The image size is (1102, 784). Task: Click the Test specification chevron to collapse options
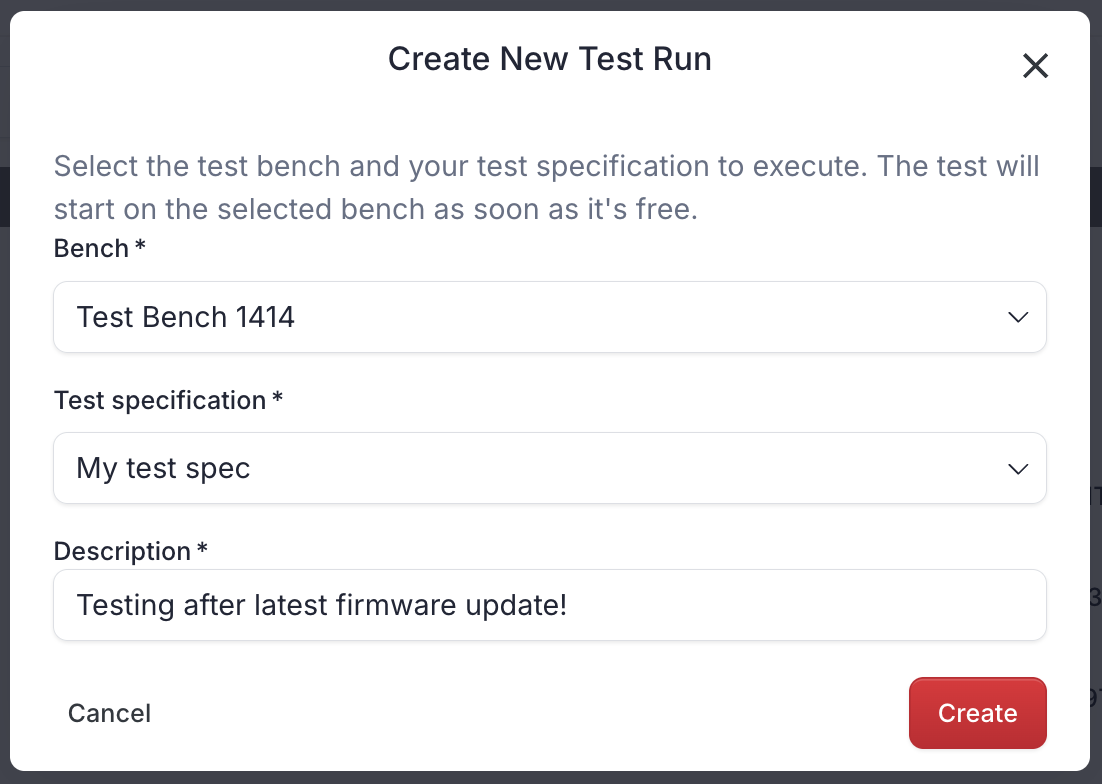[x=1018, y=468]
